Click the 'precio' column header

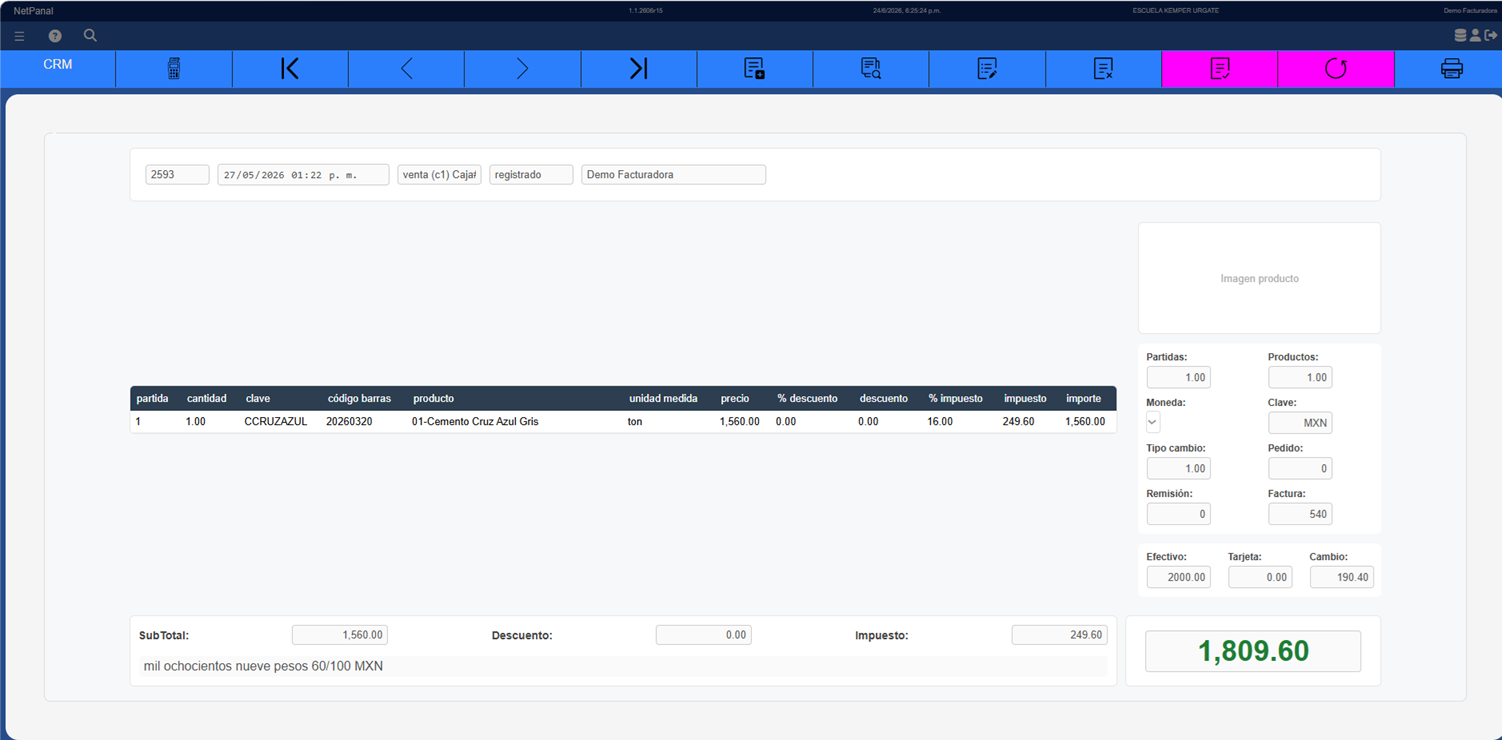pyautogui.click(x=735, y=398)
